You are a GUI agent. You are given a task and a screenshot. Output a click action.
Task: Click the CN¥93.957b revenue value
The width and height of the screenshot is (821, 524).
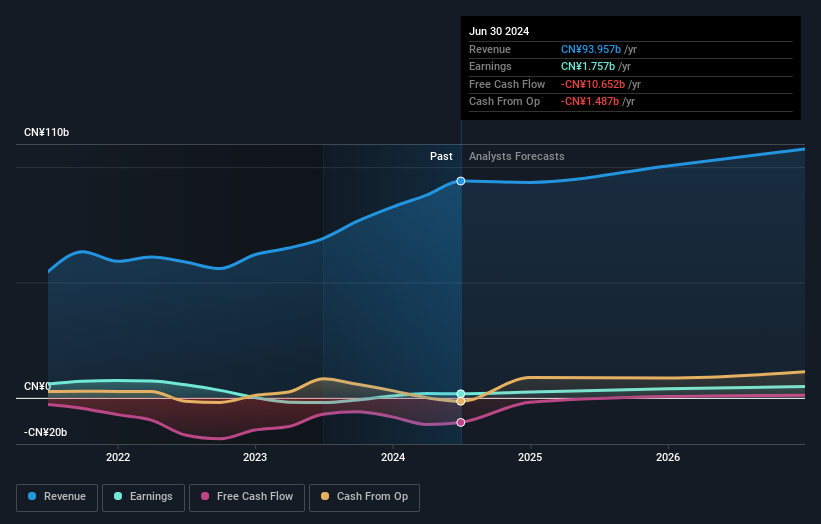click(x=591, y=49)
